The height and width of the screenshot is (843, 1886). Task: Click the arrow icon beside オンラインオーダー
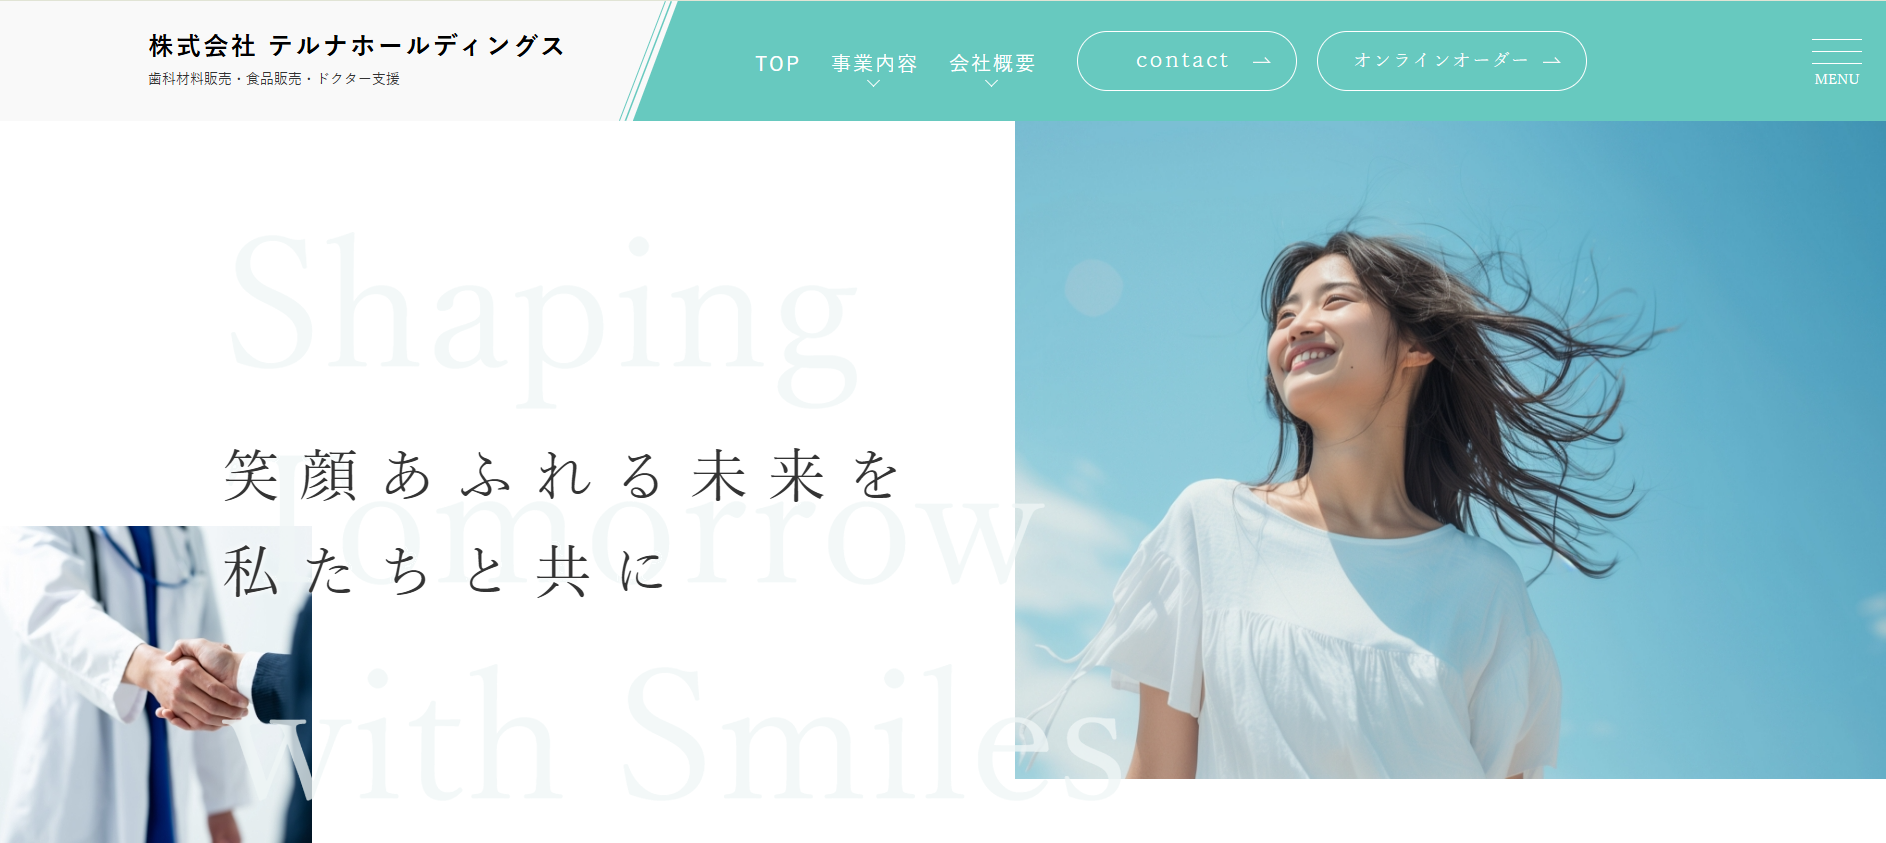point(1551,61)
